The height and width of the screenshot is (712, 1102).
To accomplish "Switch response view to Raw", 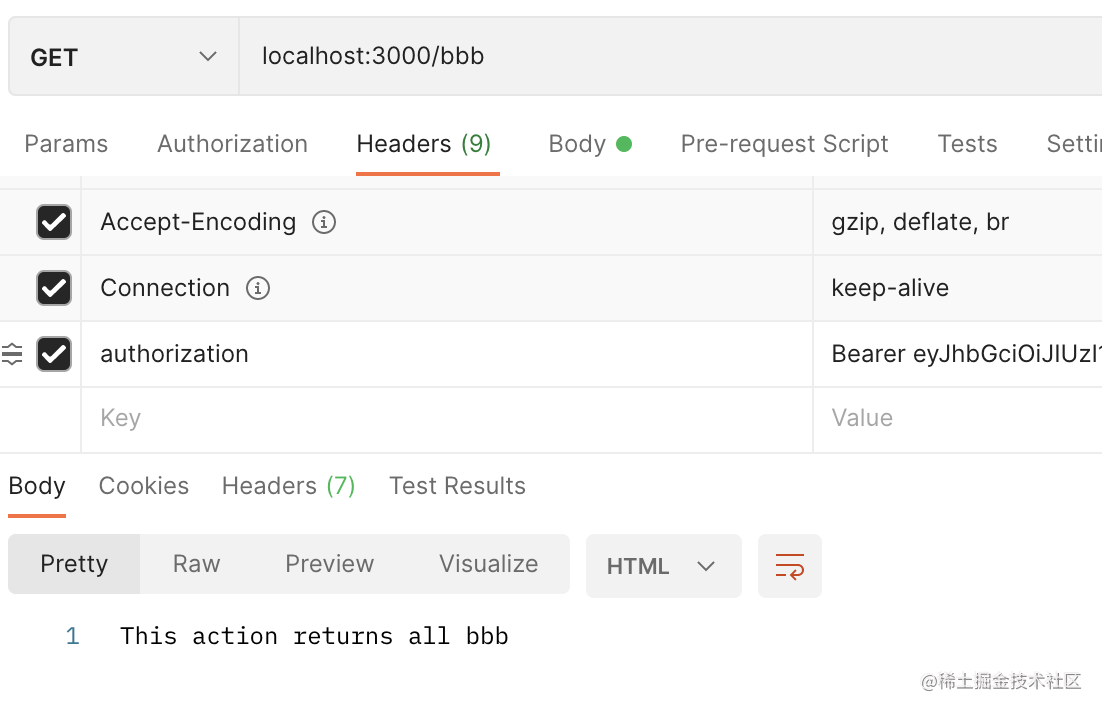I will point(196,564).
